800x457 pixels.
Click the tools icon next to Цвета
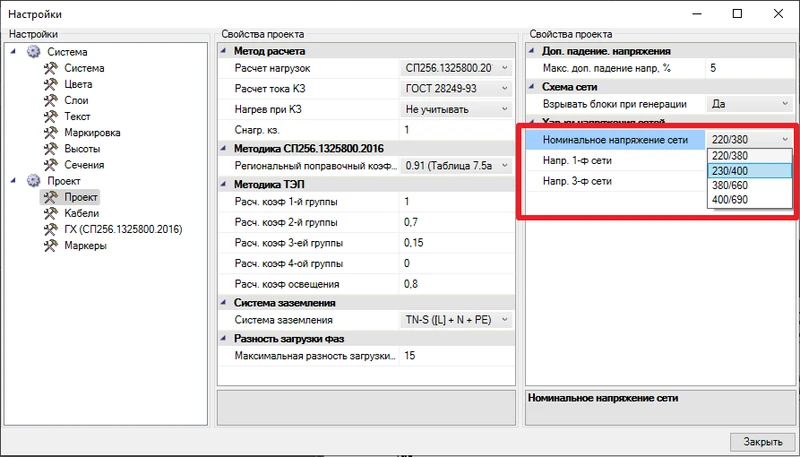coord(51,84)
